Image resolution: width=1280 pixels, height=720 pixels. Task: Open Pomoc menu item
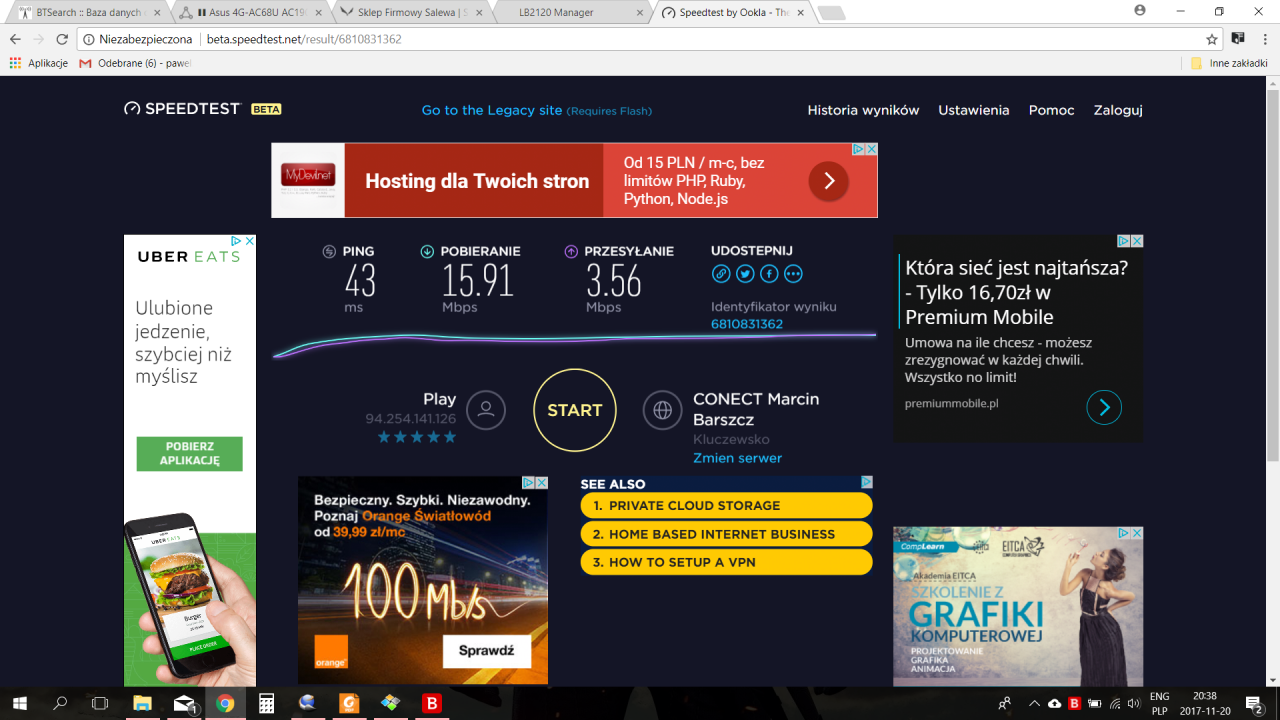tap(1052, 110)
